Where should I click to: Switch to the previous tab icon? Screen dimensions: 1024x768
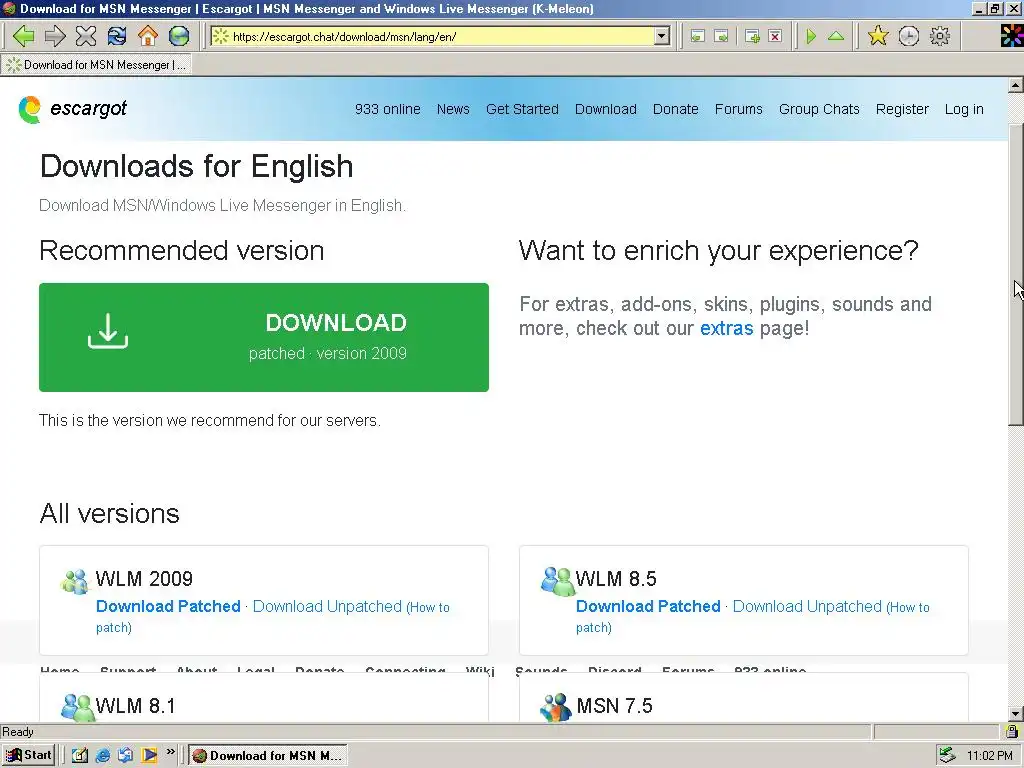[x=697, y=37]
